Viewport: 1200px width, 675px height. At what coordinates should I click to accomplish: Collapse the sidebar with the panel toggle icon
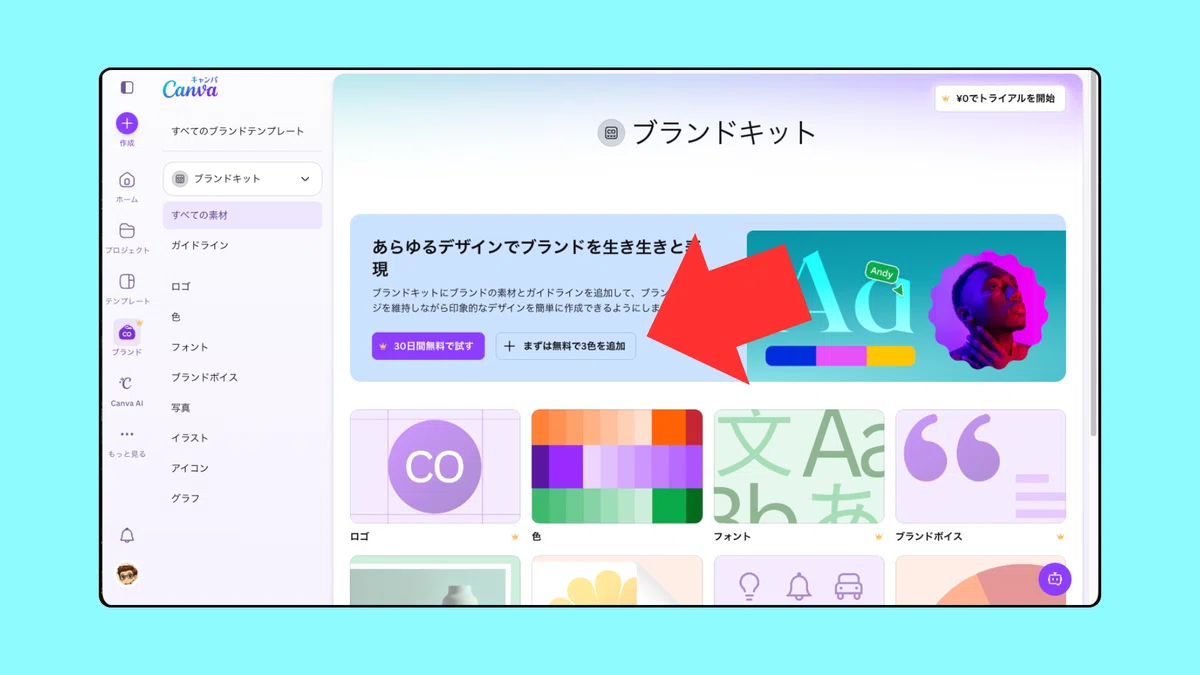point(127,88)
